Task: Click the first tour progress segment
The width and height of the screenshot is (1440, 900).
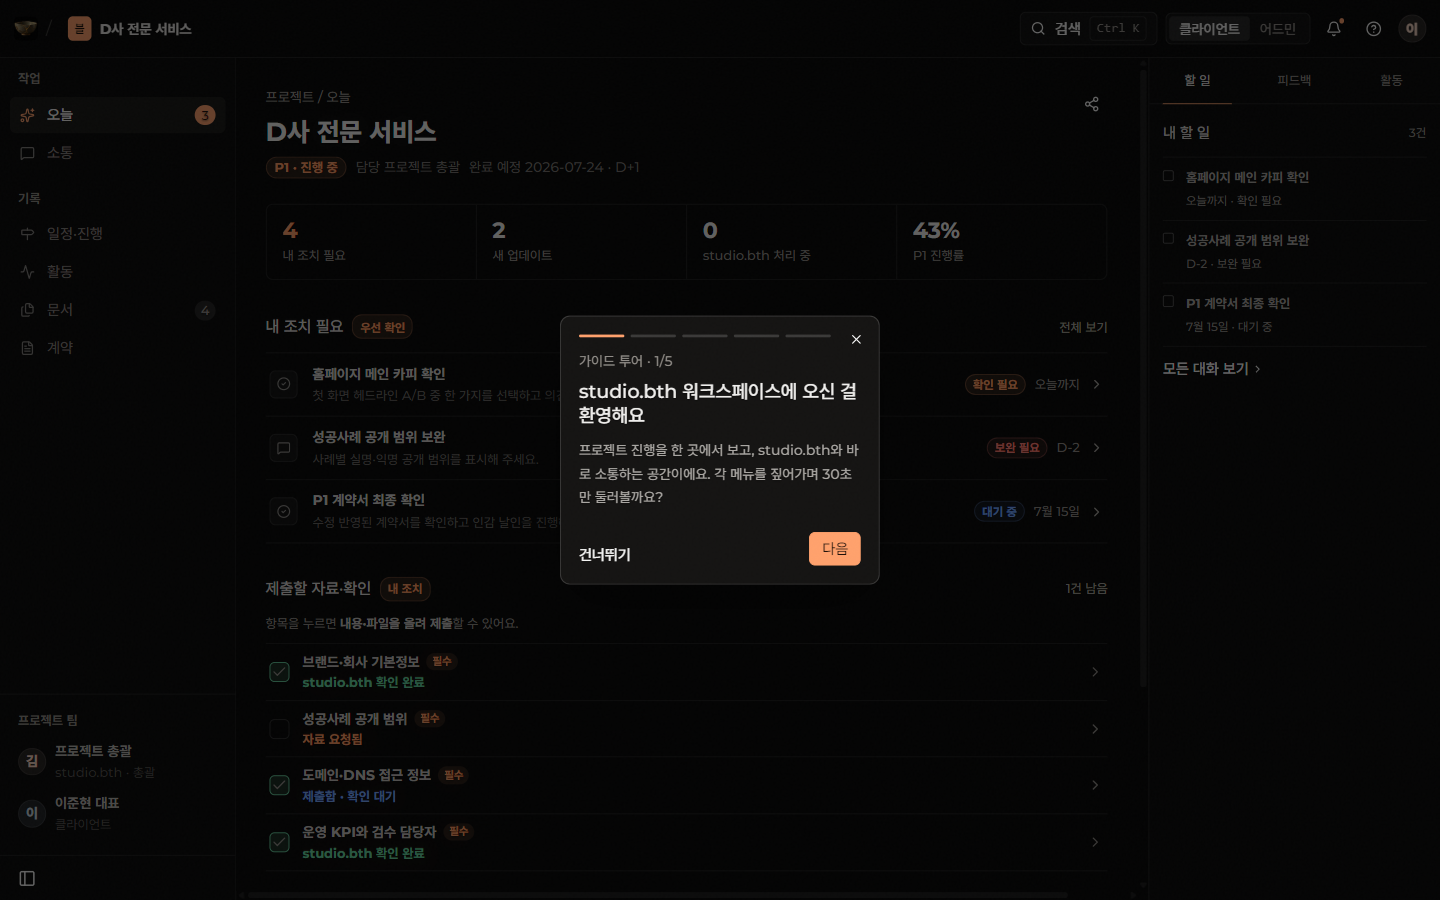Action: pyautogui.click(x=601, y=336)
